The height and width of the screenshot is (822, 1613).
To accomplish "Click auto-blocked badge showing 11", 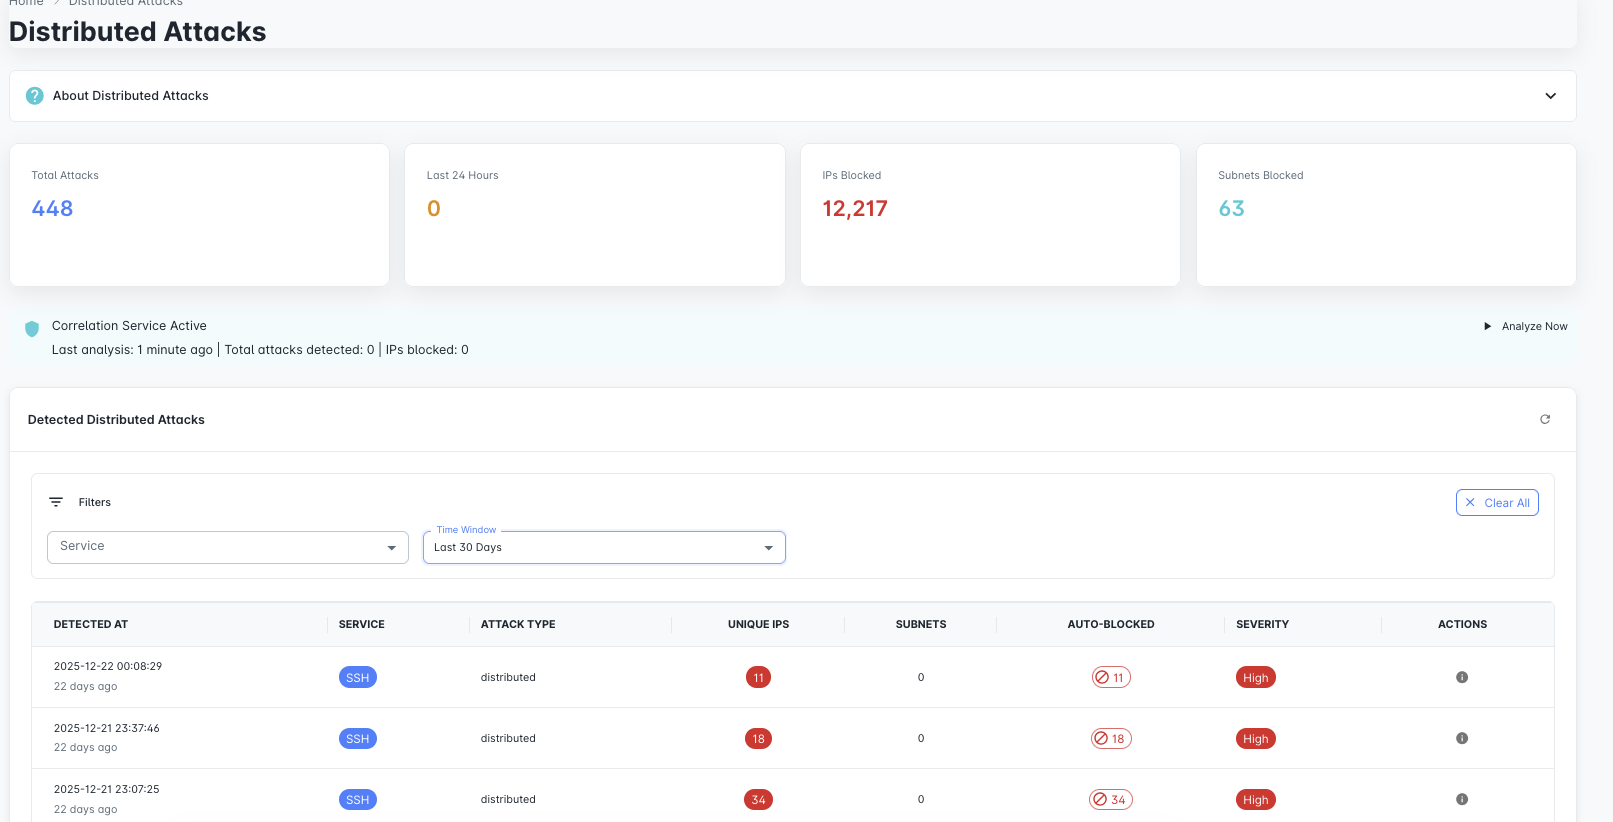I will (1111, 678).
